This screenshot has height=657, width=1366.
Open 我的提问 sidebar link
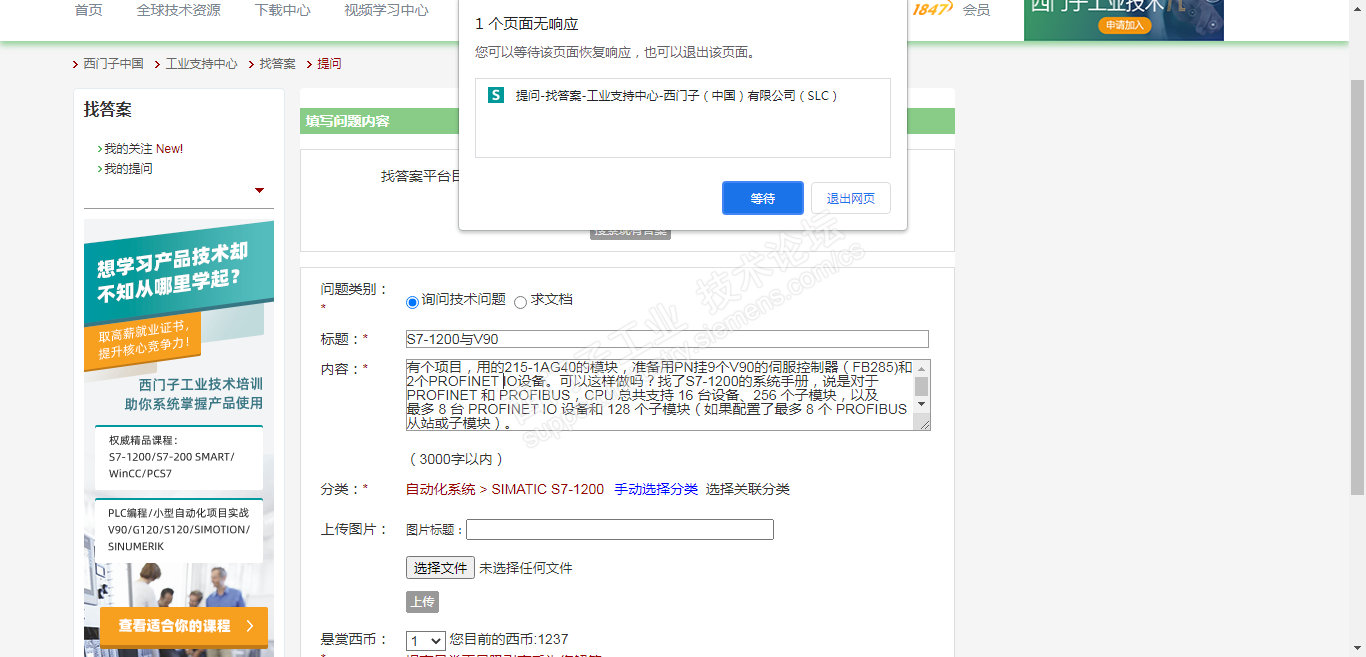pyautogui.click(x=128, y=169)
